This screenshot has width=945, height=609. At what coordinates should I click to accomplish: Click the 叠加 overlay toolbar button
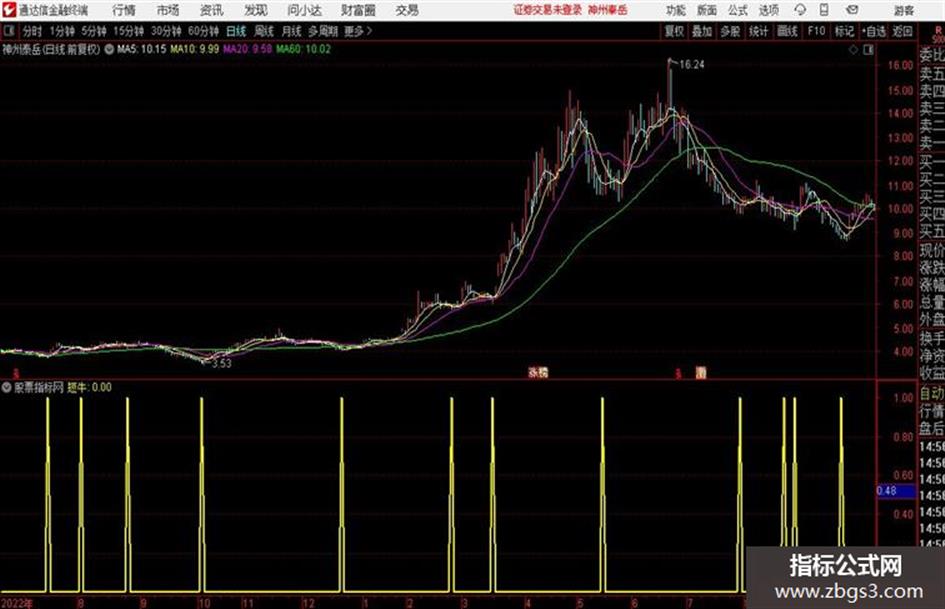point(702,31)
